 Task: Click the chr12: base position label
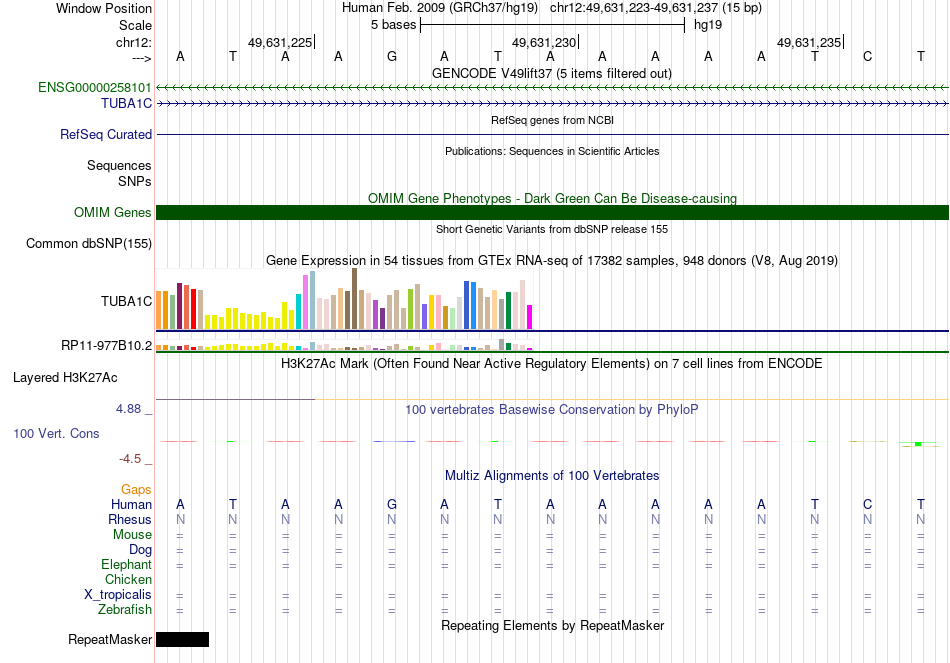134,42
